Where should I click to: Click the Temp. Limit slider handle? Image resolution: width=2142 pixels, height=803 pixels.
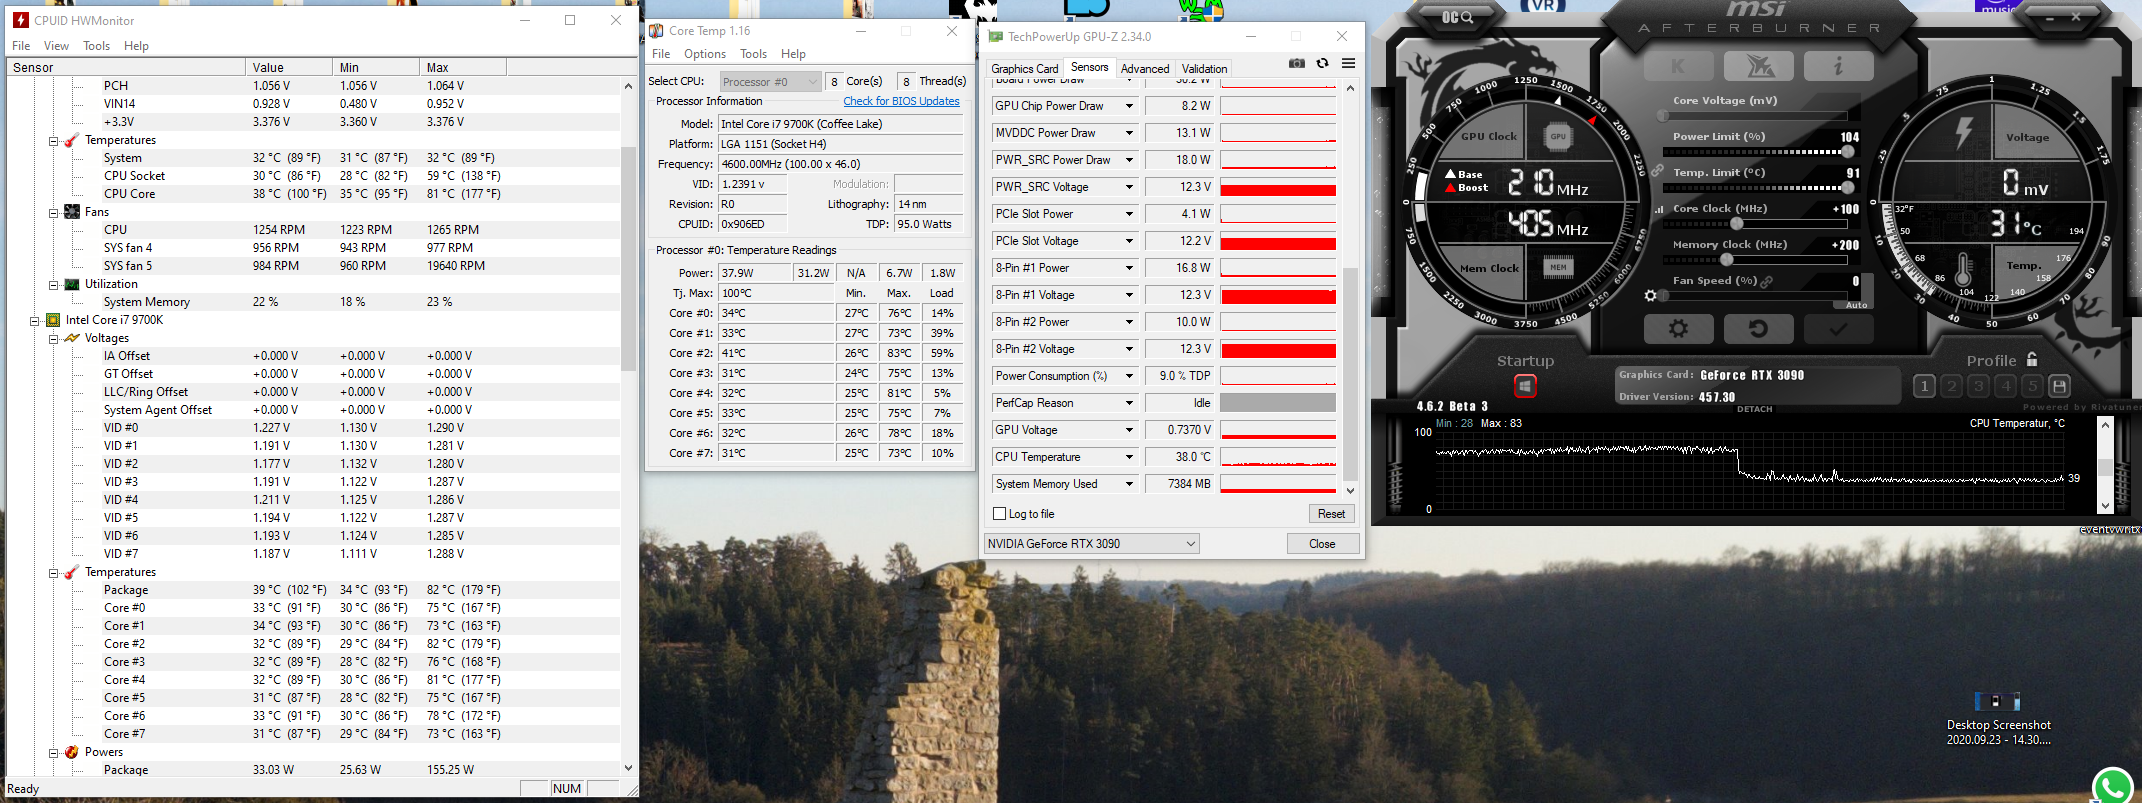1847,188
